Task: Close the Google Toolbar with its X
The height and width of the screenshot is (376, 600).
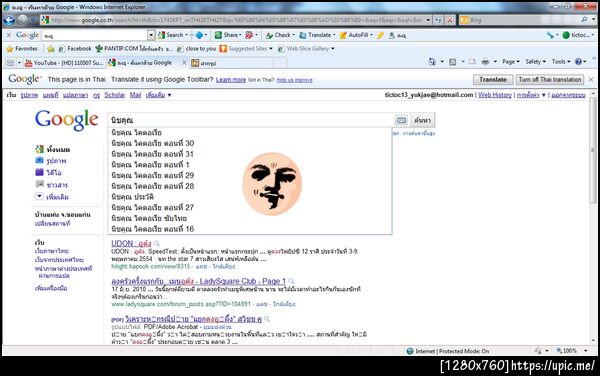Action: coord(9,35)
